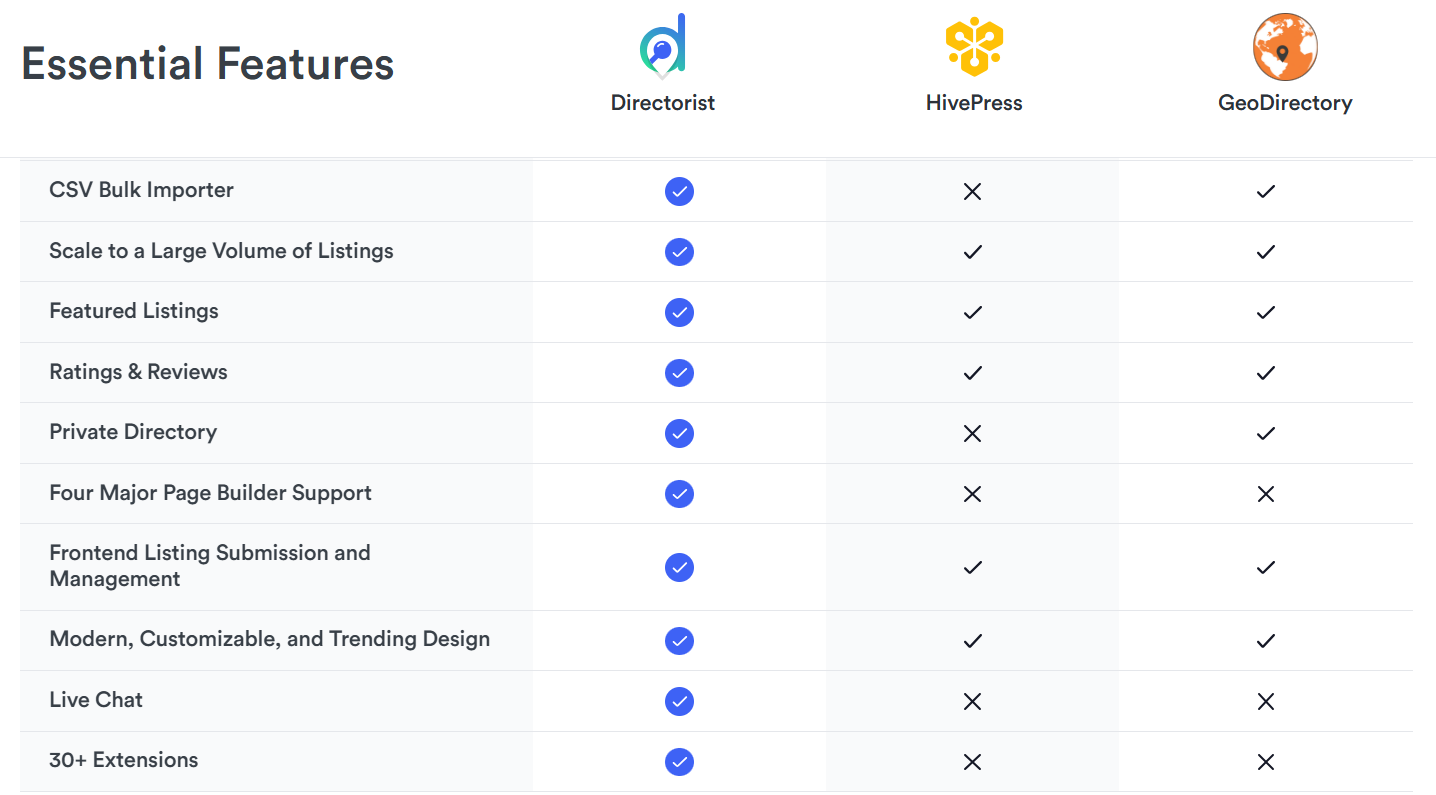Click GeoDirectory X for Four Major Page Builder Support
Screen dimensions: 1436x795
coord(1265,494)
